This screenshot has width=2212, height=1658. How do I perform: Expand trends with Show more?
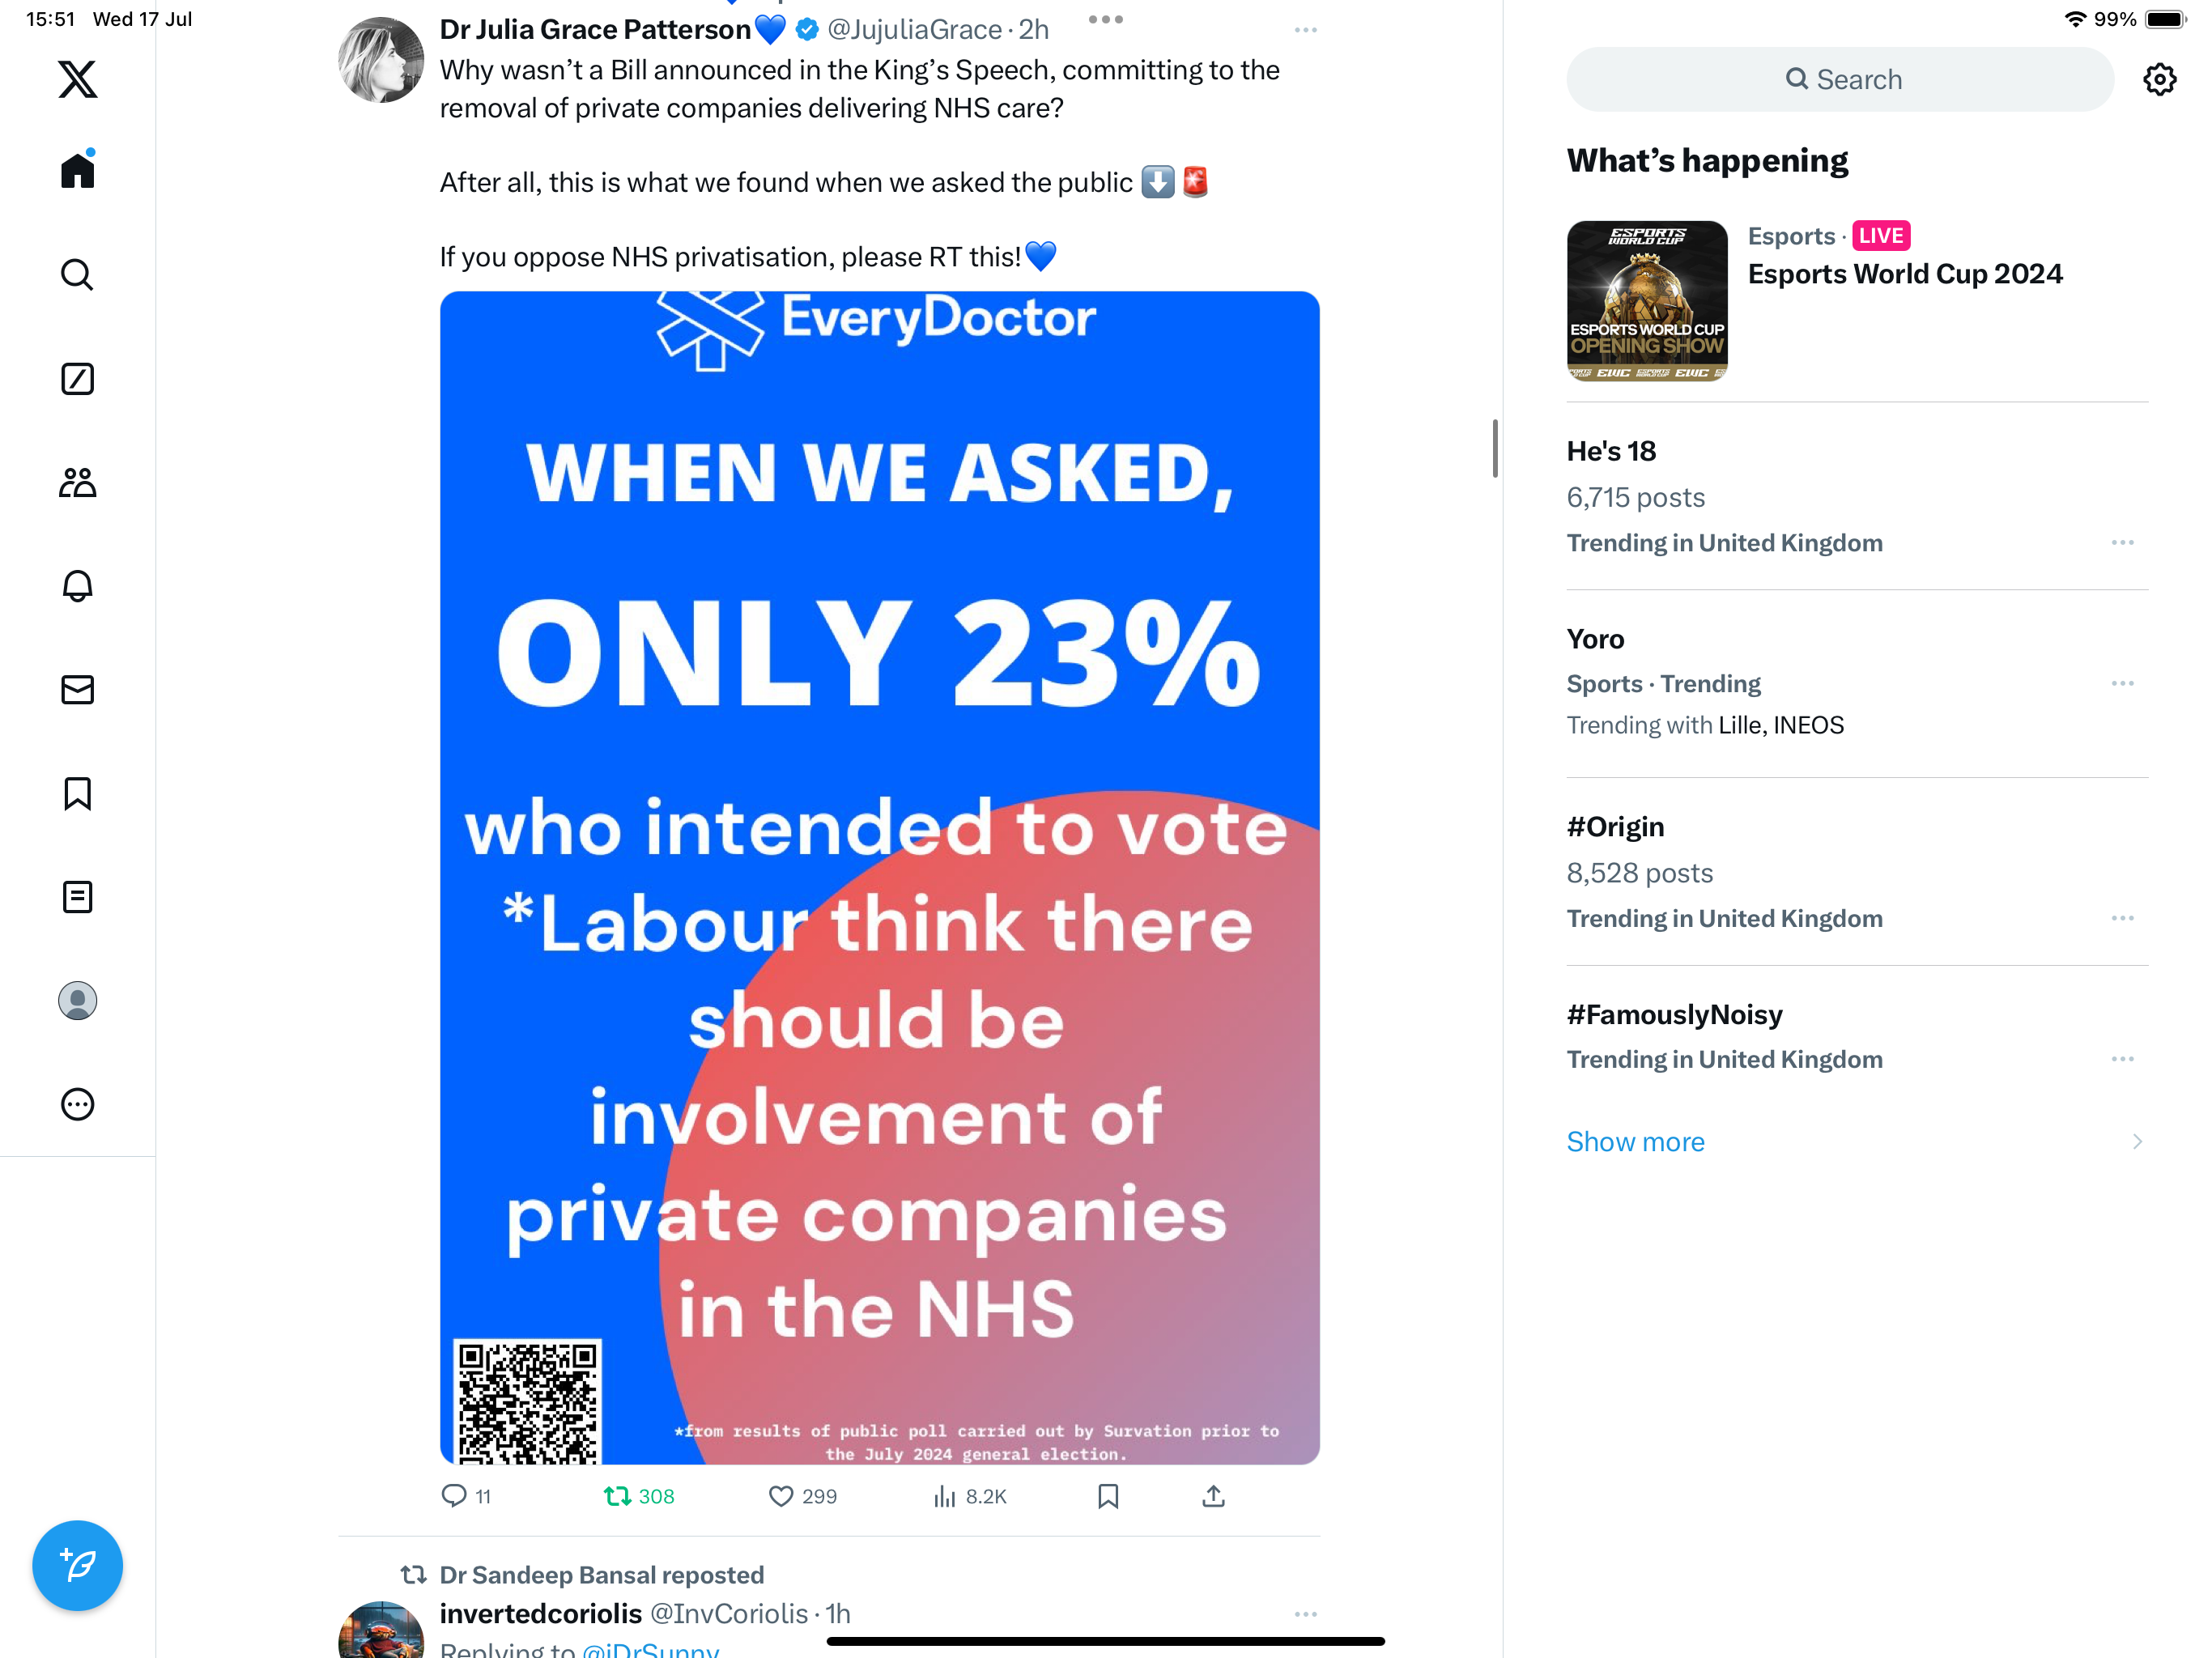(1636, 1142)
